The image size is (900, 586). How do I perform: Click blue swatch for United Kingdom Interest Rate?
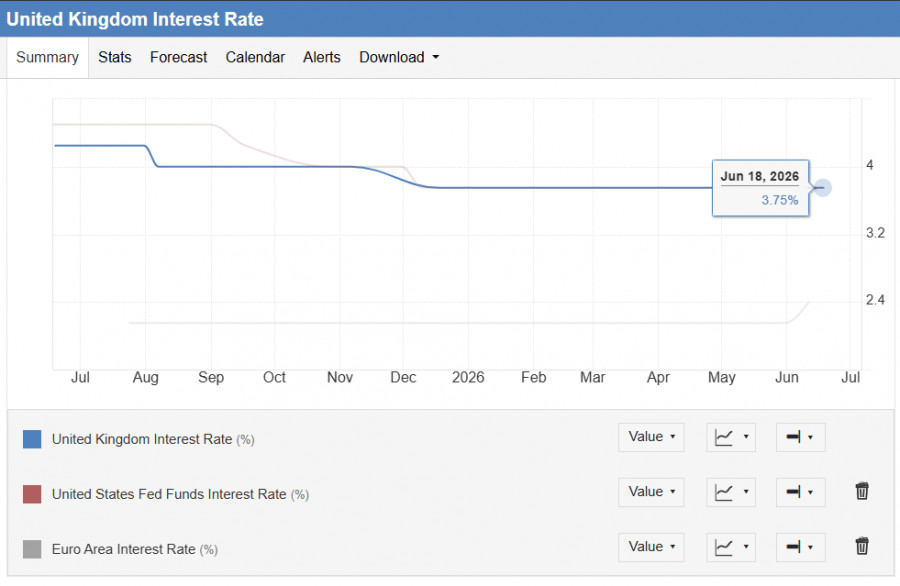tap(32, 440)
